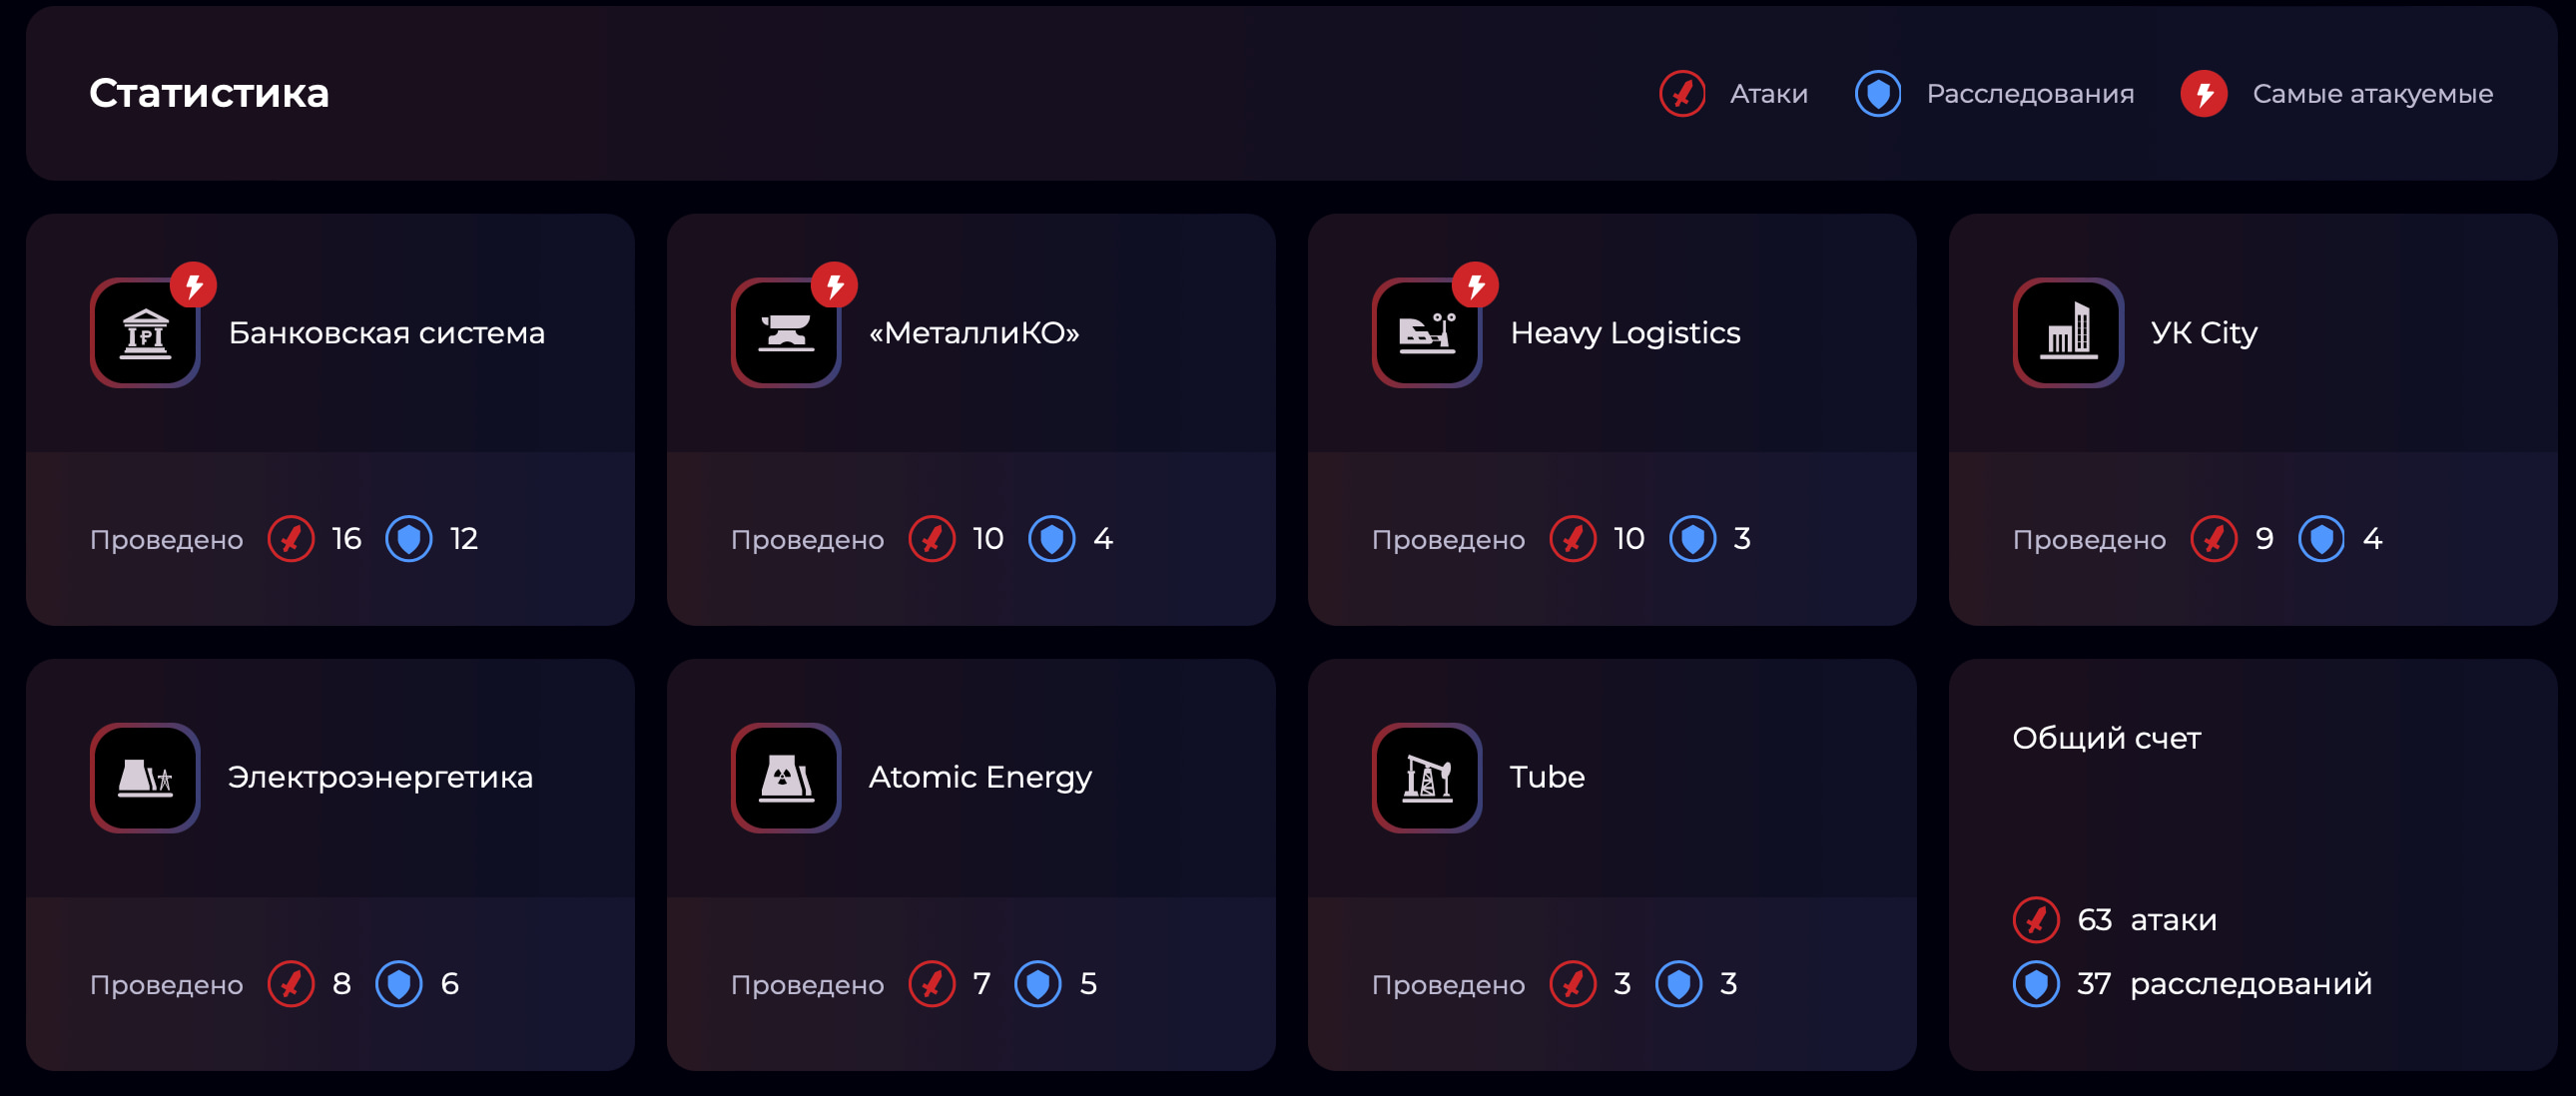The image size is (2576, 1096).
Task: Click the Электроэнергетика power plant icon
Action: pyautogui.click(x=145, y=778)
